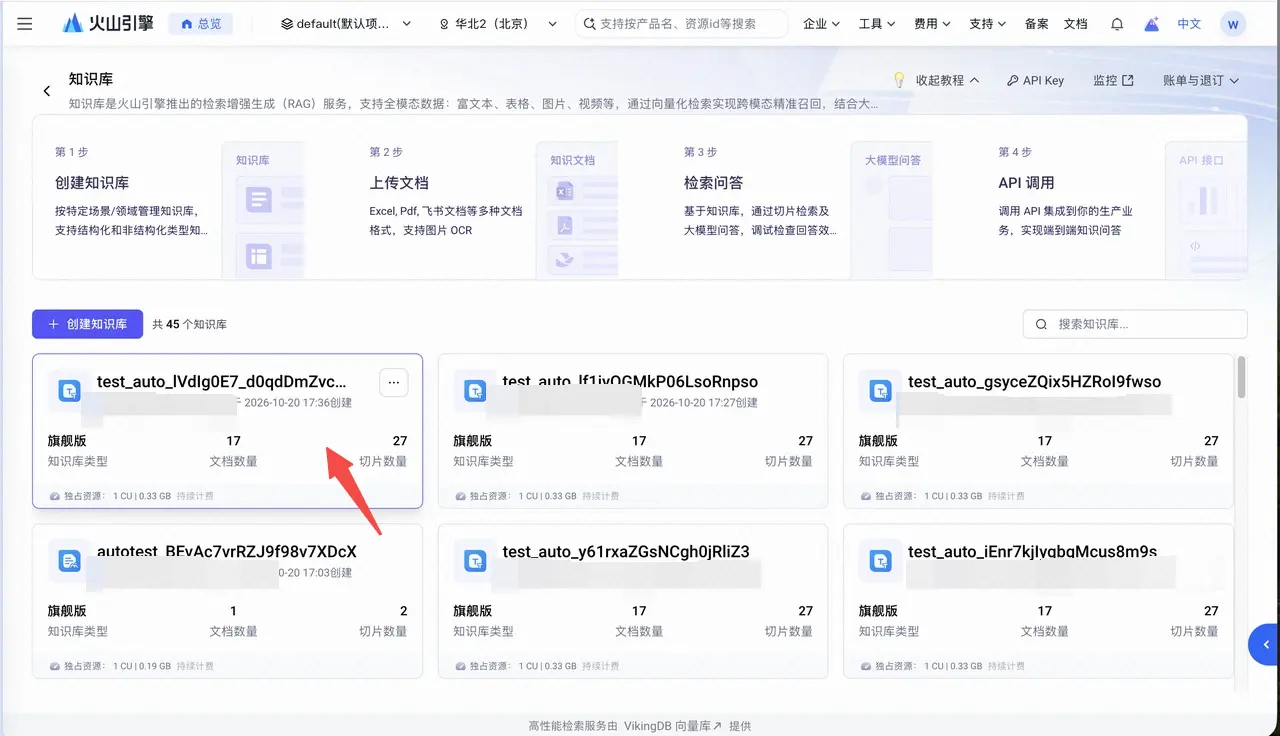Click the 共 45 个知识库 count text
Viewport: 1280px width, 736px height.
pos(190,324)
